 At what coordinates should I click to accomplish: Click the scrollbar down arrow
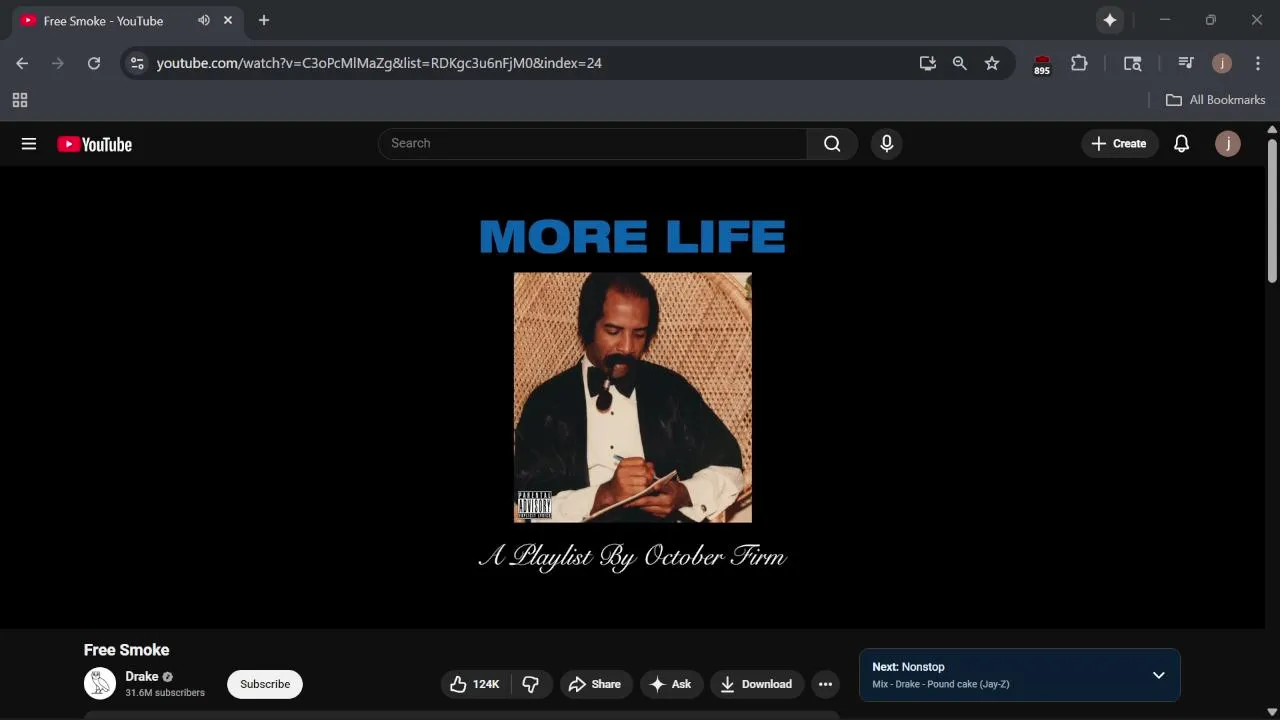1272,712
